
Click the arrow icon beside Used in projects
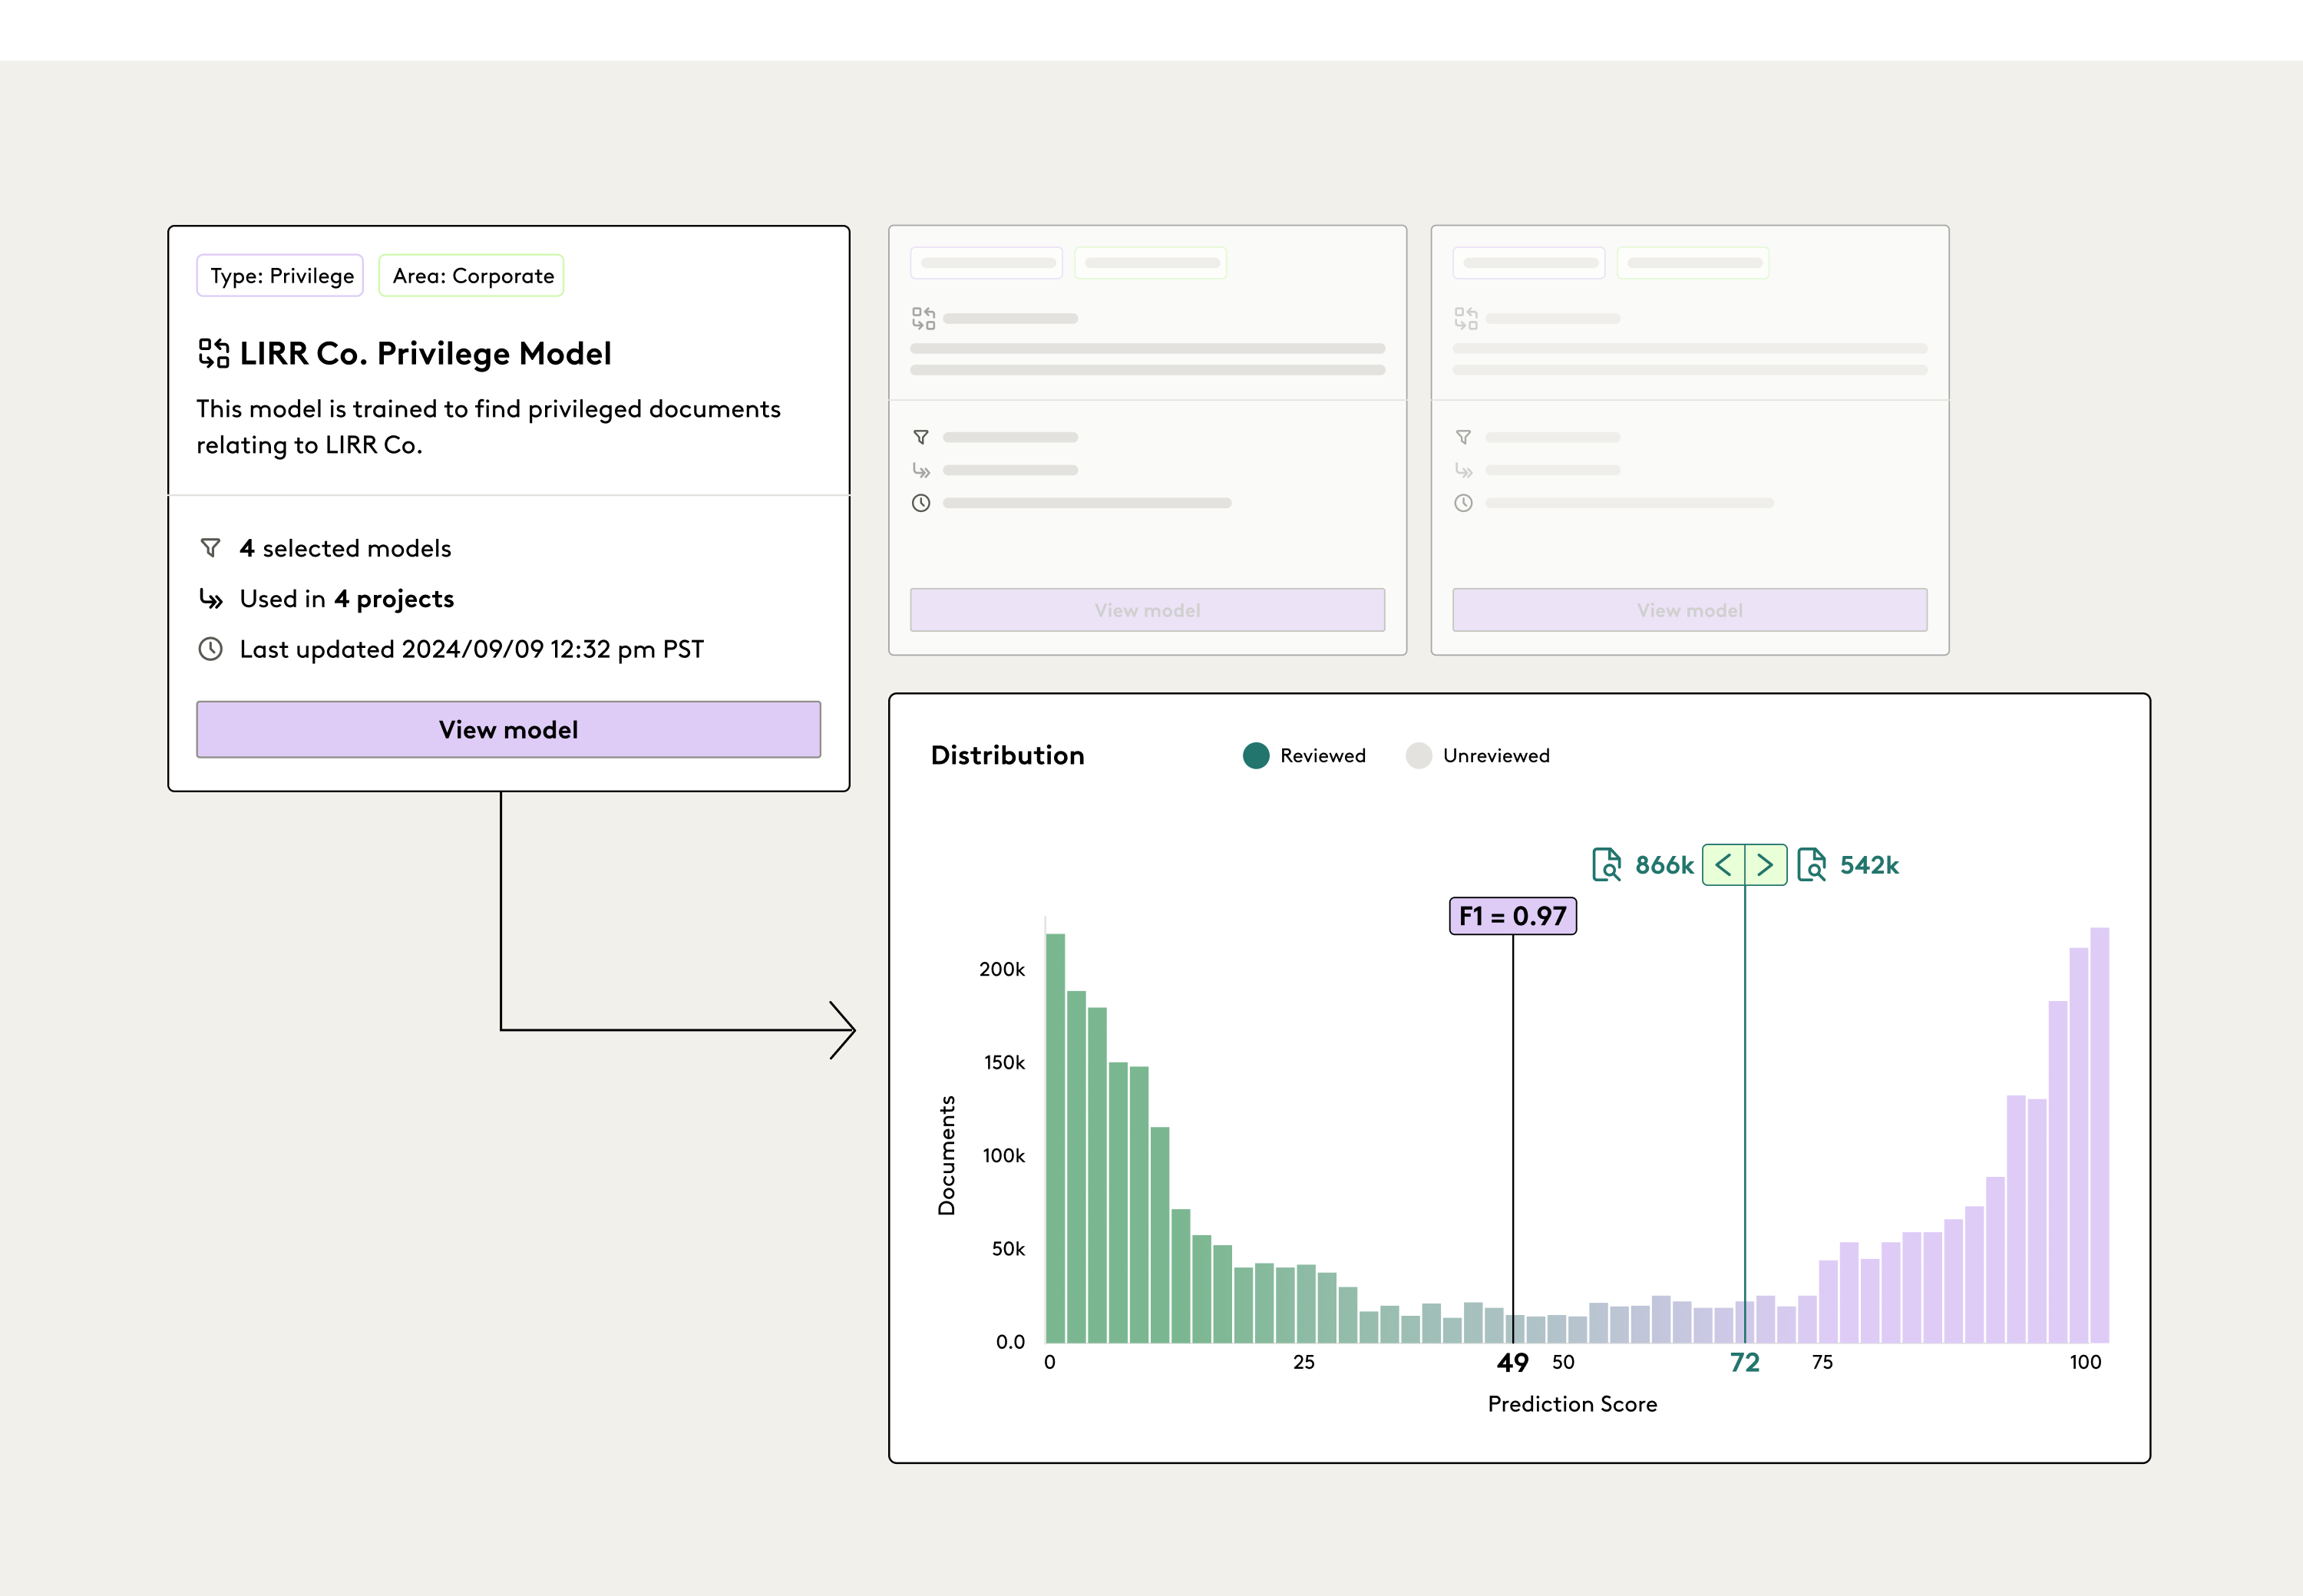point(210,598)
